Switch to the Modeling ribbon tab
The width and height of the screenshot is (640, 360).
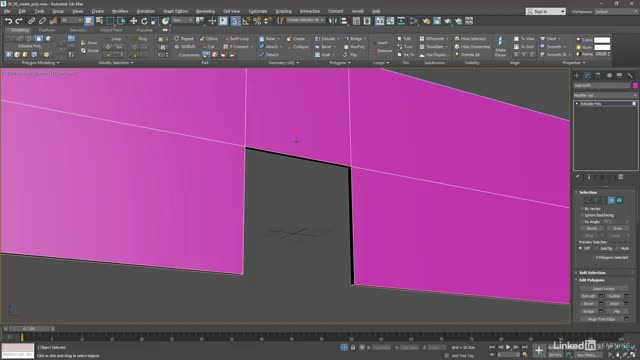coord(20,30)
